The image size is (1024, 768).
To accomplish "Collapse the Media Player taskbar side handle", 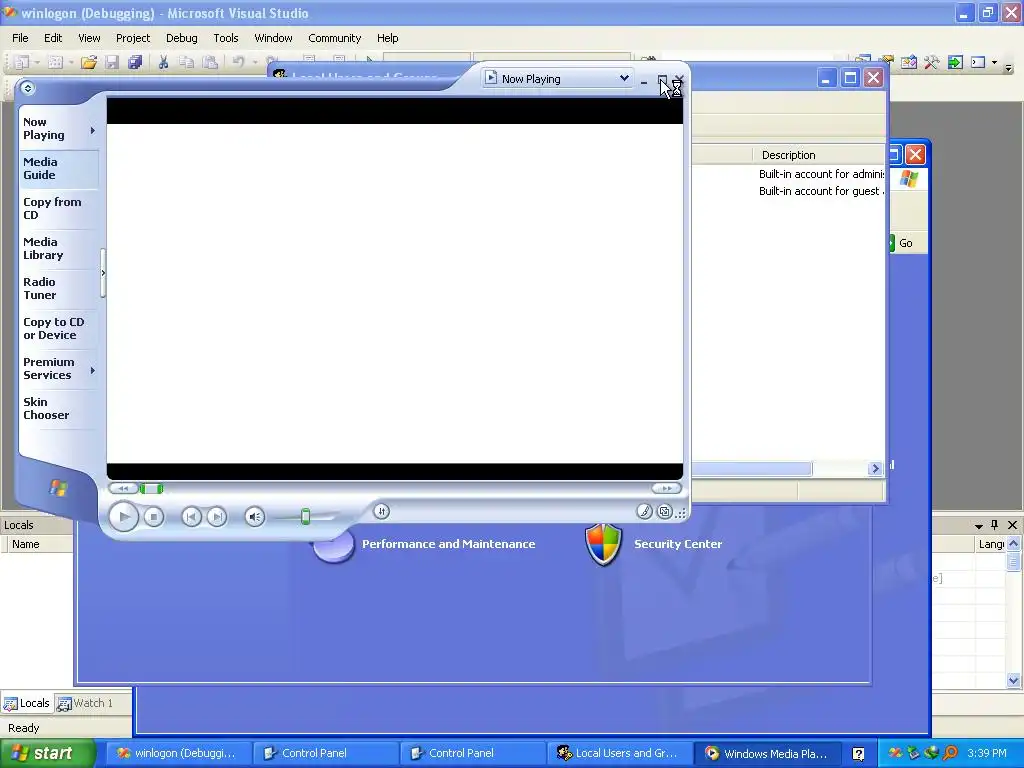I will pyautogui.click(x=103, y=273).
